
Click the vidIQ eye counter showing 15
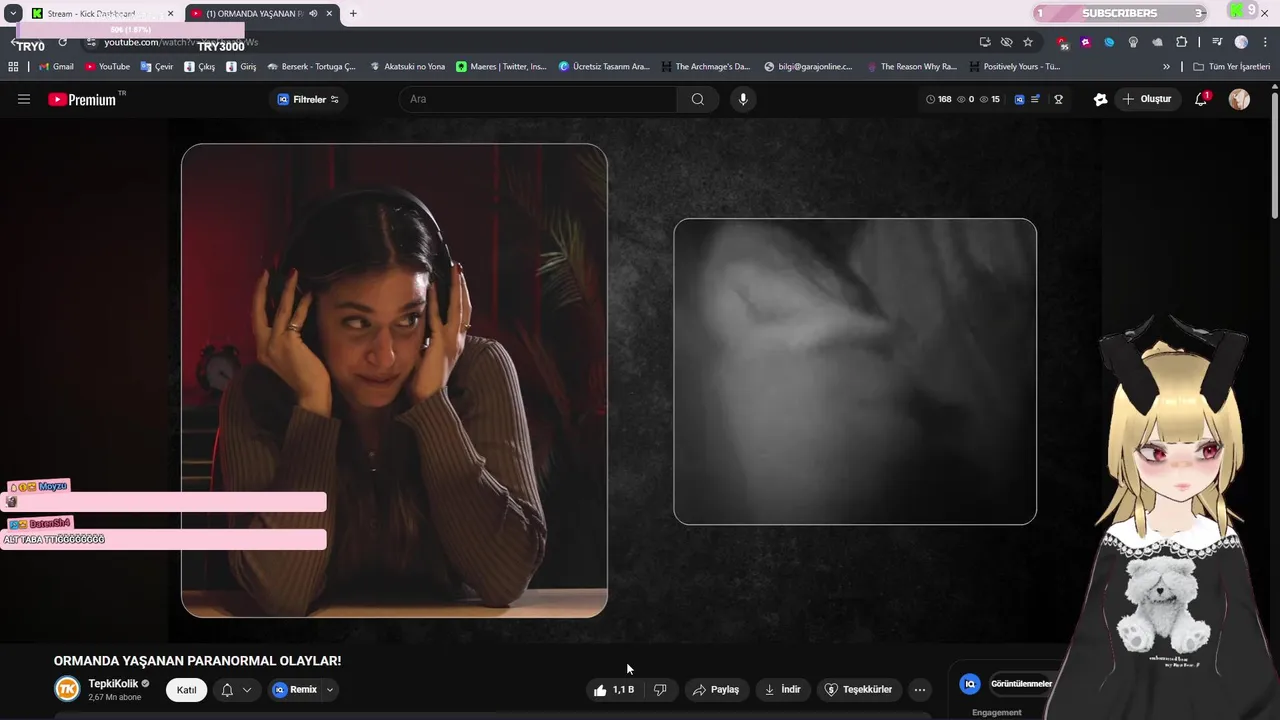pos(989,99)
